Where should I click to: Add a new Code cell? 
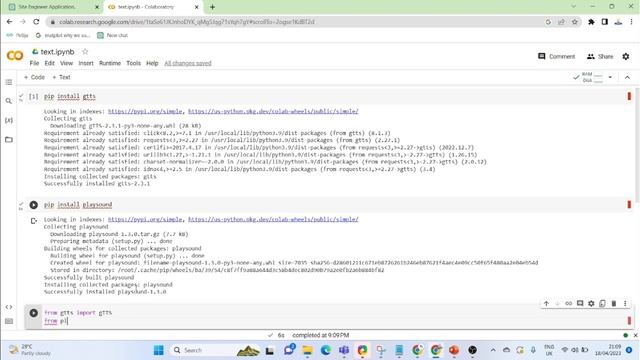(x=34, y=77)
